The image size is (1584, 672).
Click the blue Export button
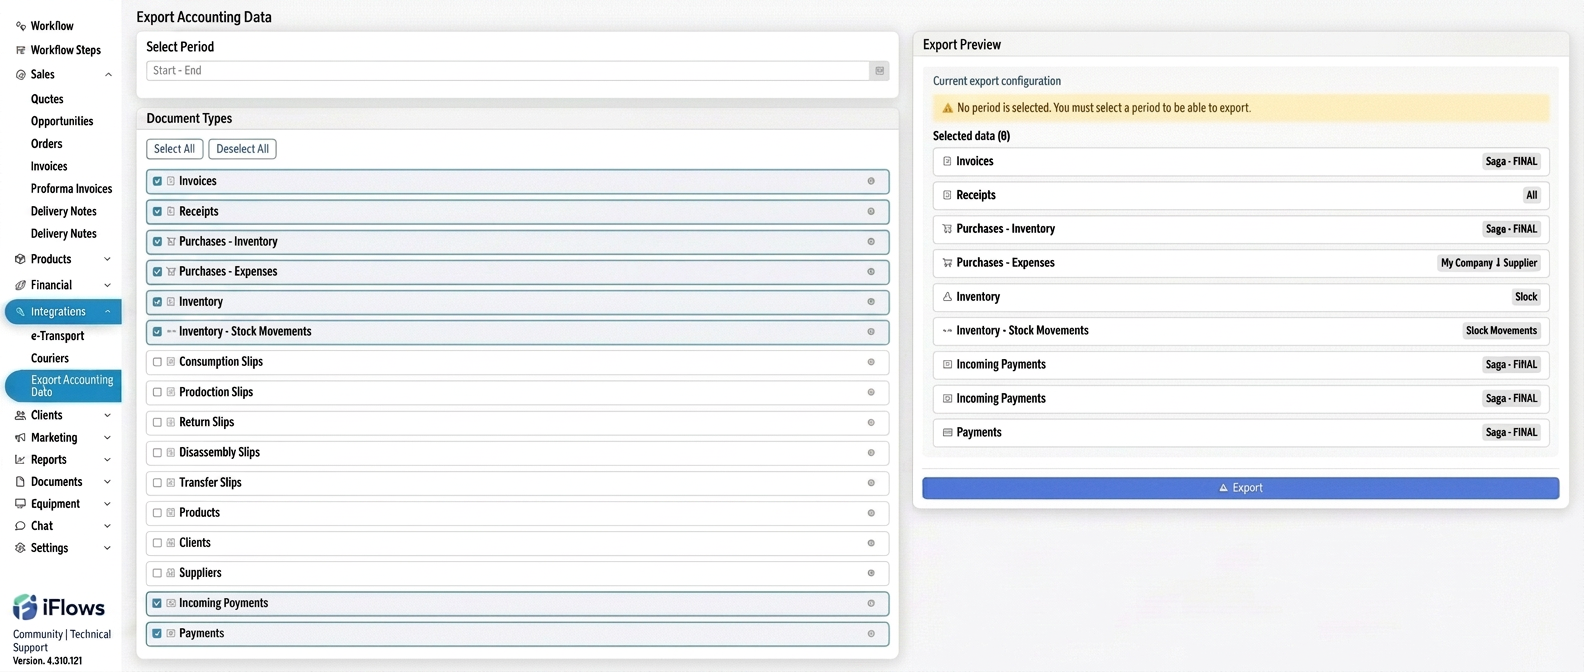(x=1240, y=488)
